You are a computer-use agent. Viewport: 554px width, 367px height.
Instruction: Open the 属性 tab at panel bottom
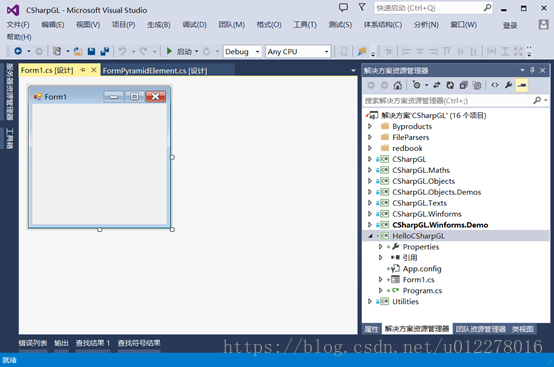point(371,329)
